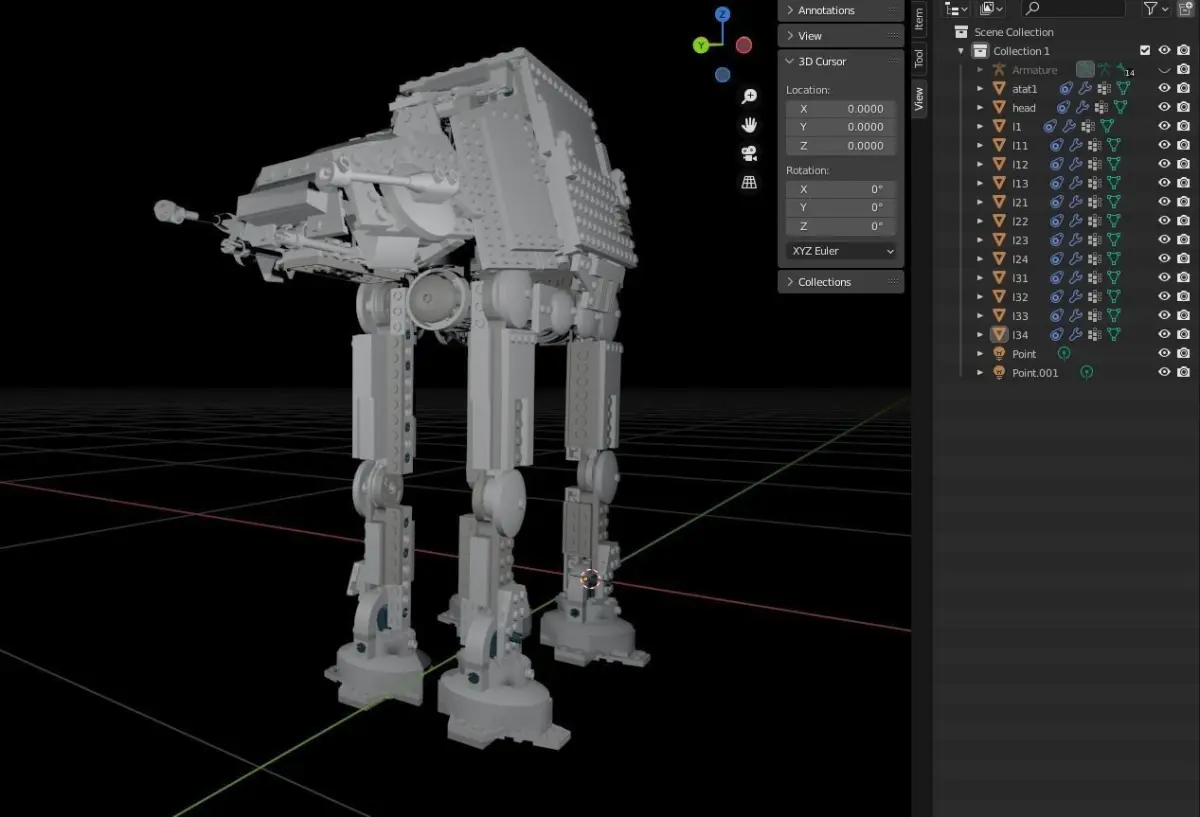
Task: Hide the head object with eye icon
Action: [x=1164, y=107]
